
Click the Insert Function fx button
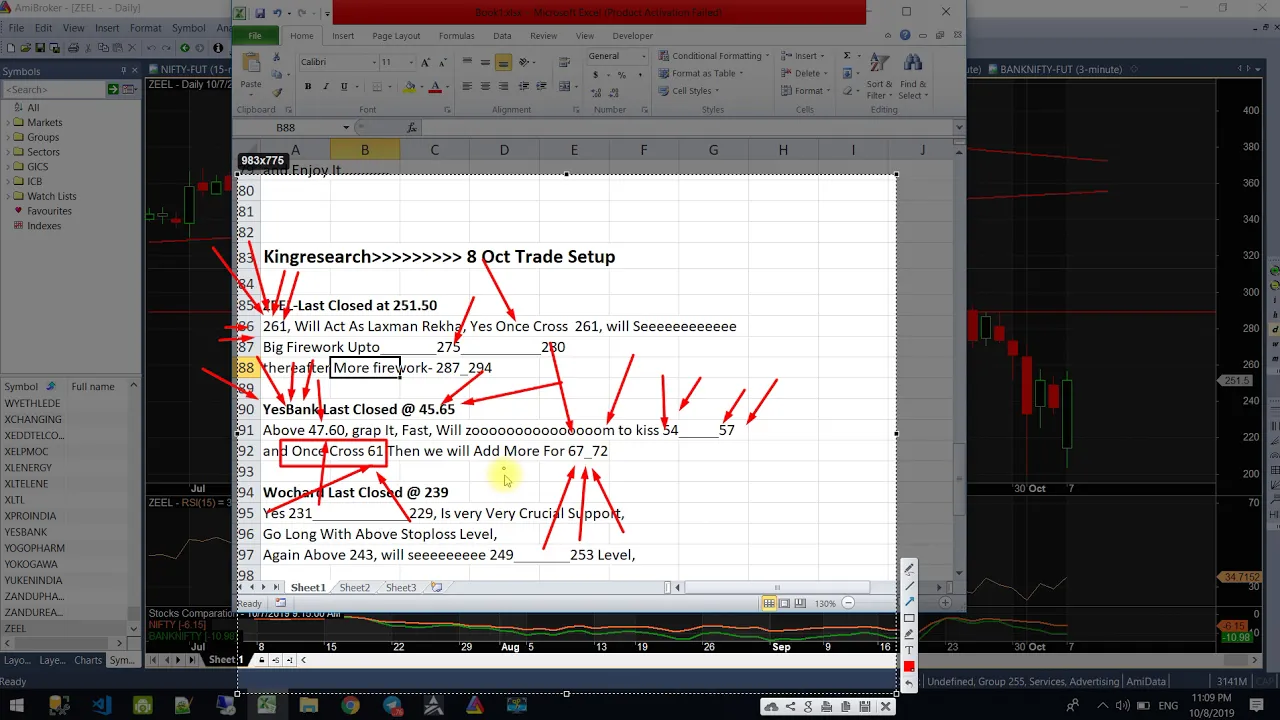coord(411,128)
